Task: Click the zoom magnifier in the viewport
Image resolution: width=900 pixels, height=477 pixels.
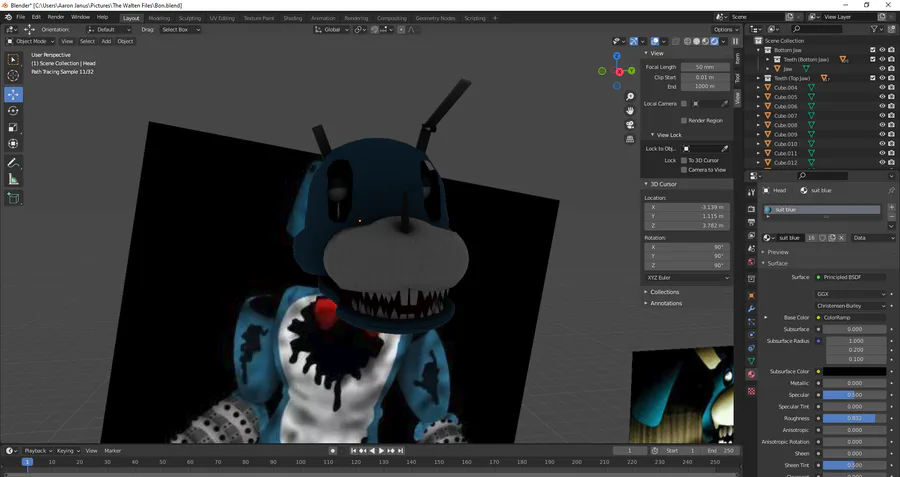Action: pyautogui.click(x=630, y=96)
